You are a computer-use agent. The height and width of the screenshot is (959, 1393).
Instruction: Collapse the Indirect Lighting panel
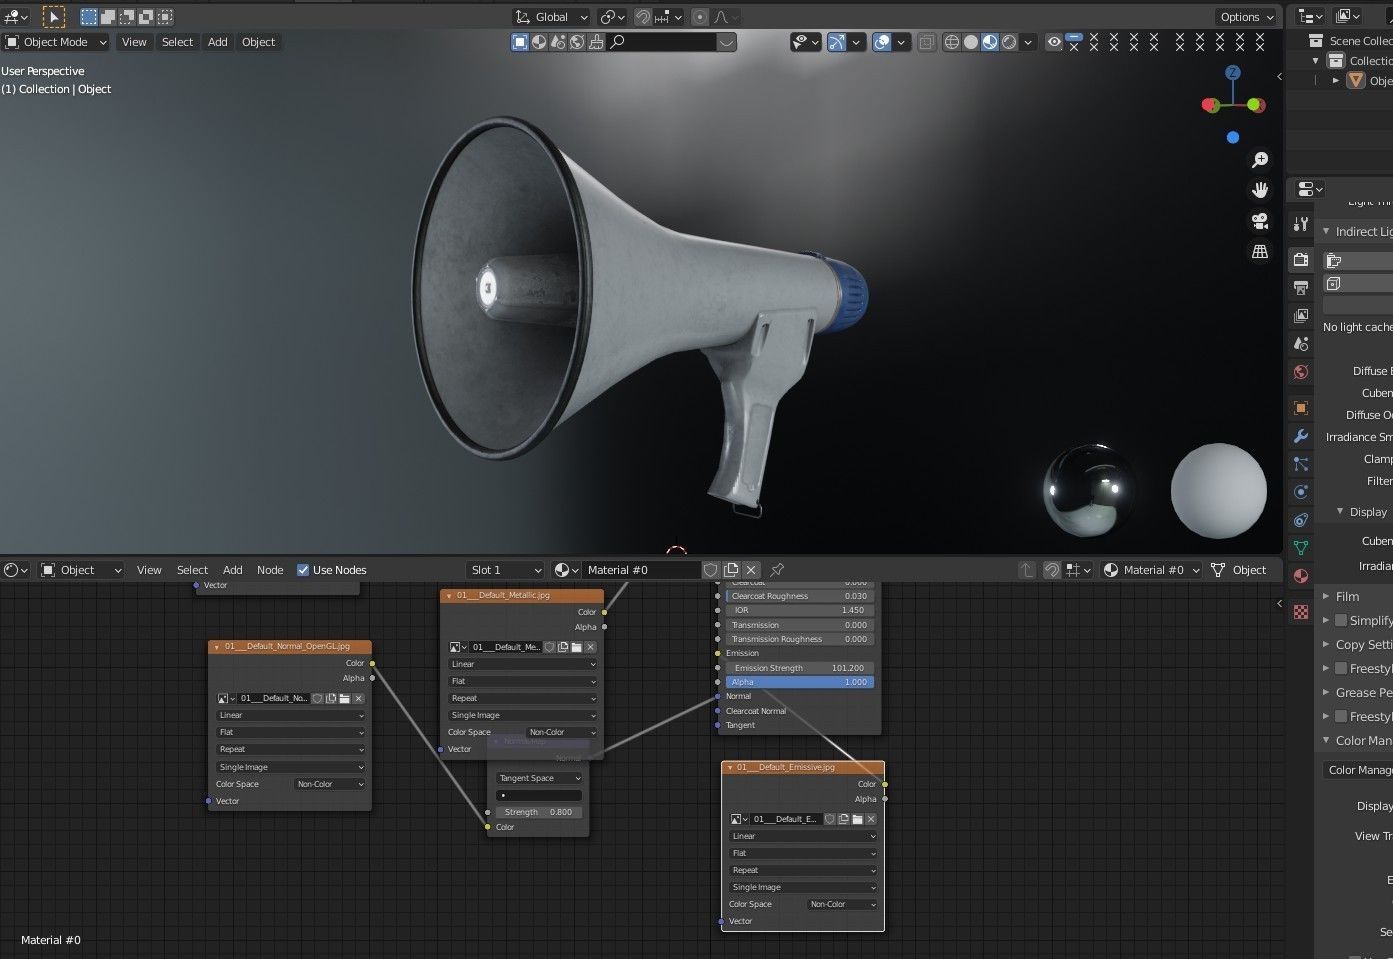click(1327, 231)
